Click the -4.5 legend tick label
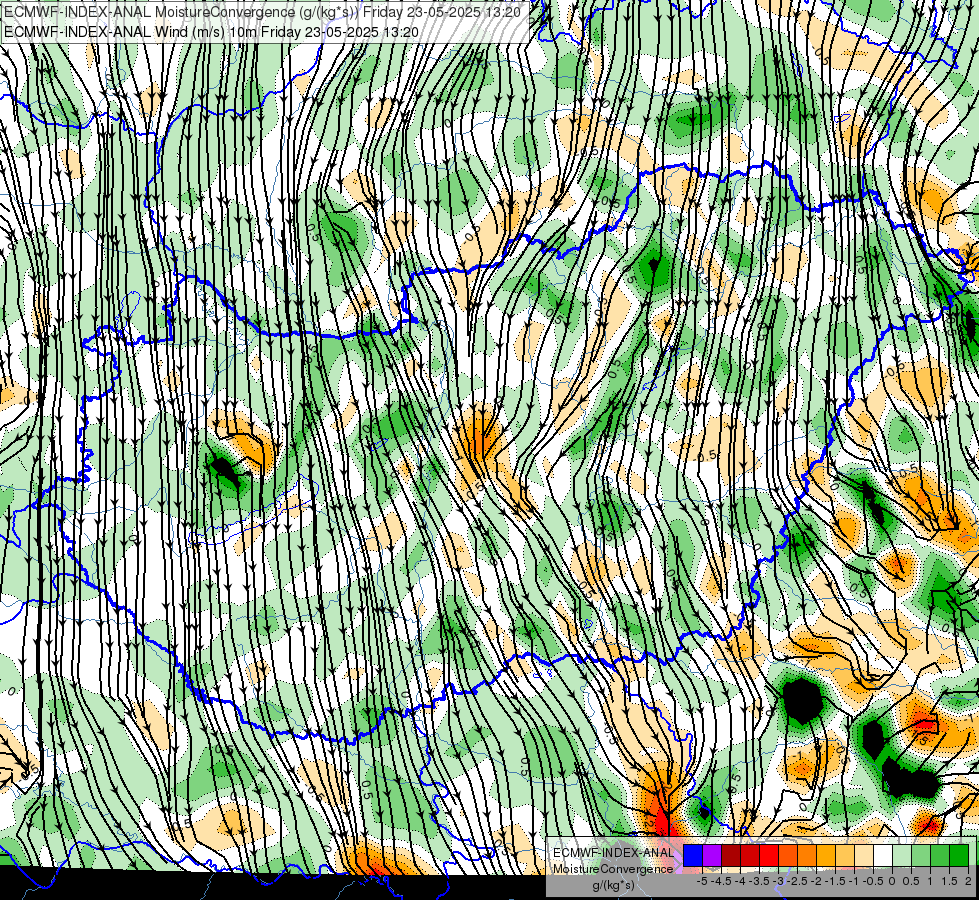Screen dimensions: 979x900 721,881
